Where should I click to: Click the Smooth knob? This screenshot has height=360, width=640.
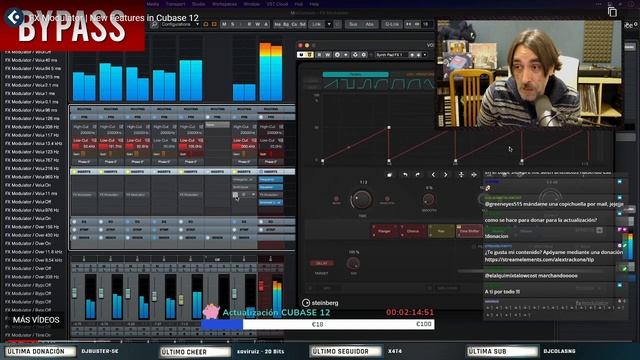pos(428,199)
